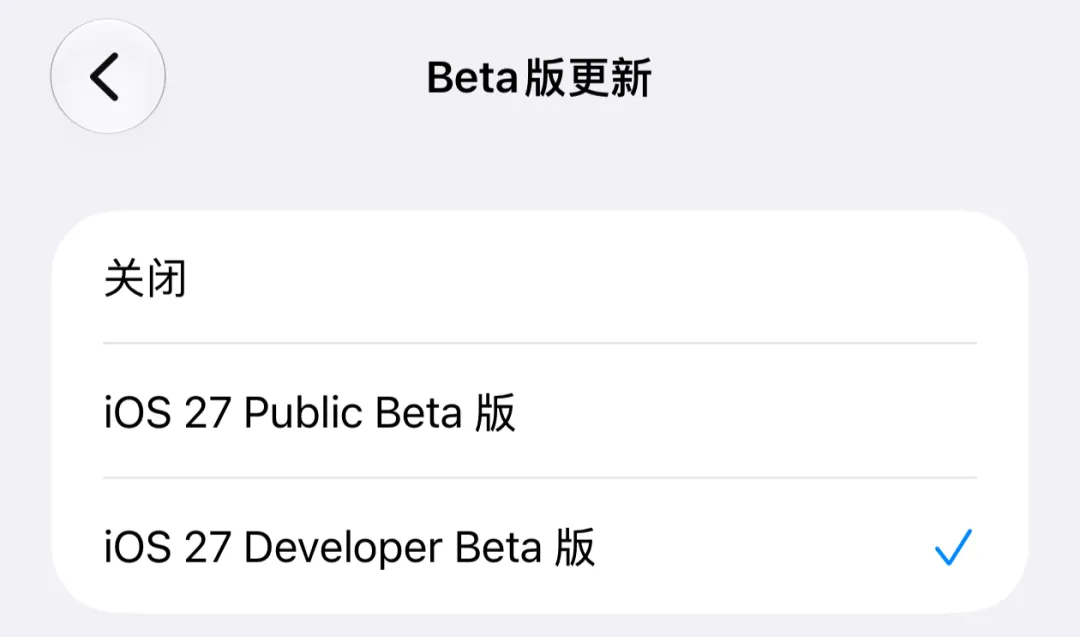Tap the 版 character after Public Beta

[495, 413]
